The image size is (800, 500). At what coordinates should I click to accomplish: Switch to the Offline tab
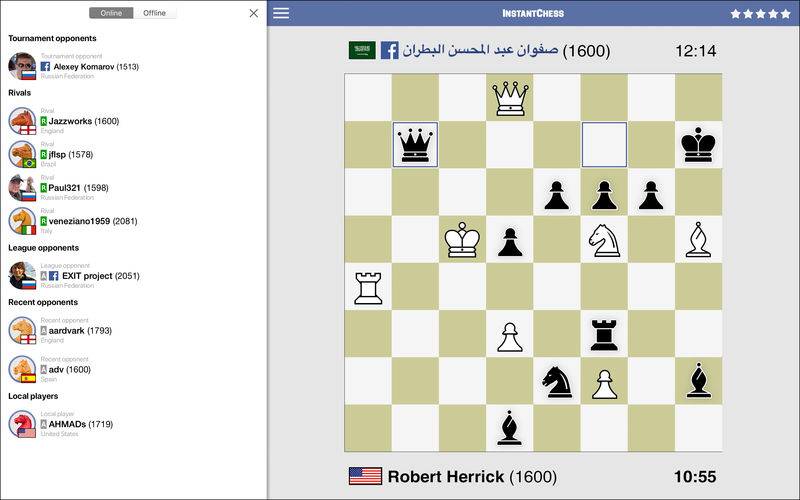tap(155, 13)
